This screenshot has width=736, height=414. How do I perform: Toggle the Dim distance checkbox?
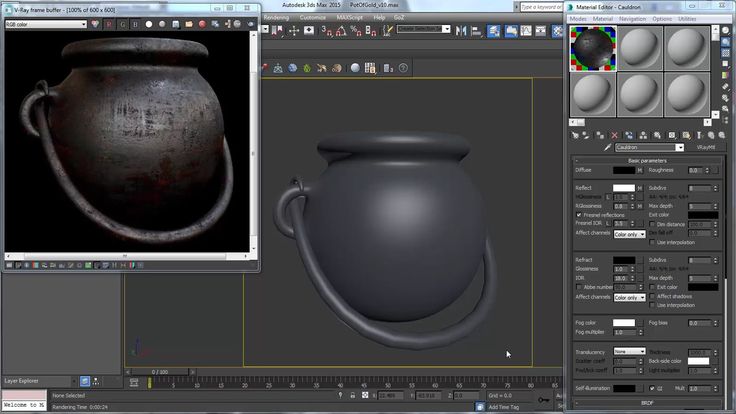pos(651,223)
